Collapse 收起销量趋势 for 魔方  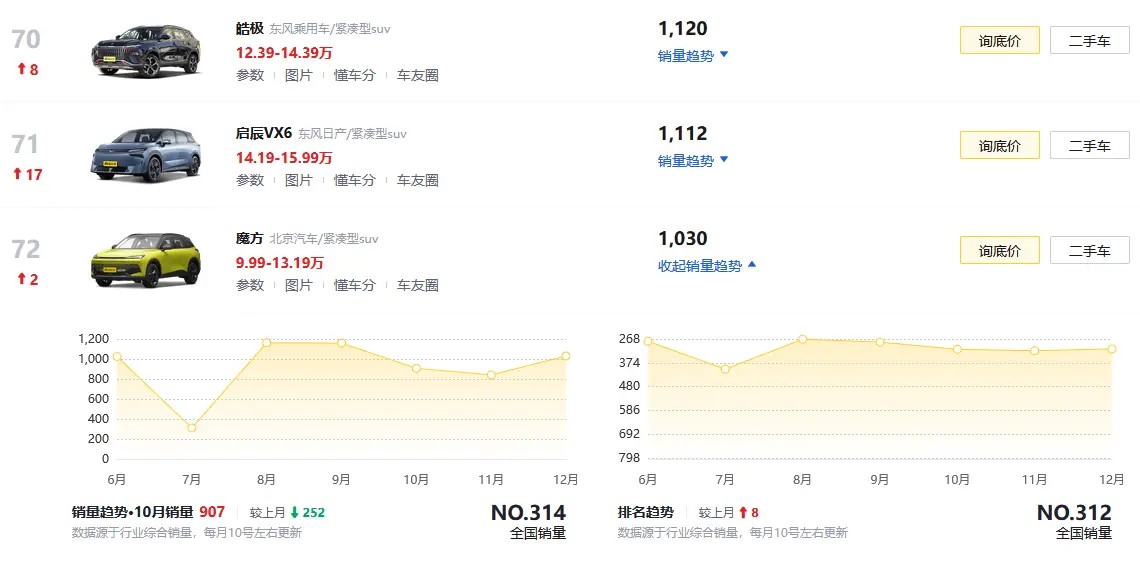coord(707,266)
